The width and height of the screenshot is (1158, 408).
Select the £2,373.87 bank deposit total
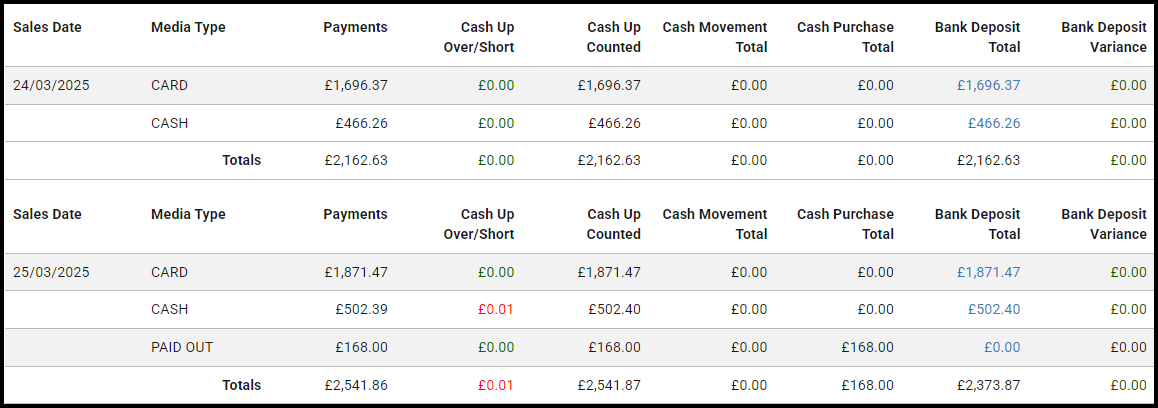988,385
